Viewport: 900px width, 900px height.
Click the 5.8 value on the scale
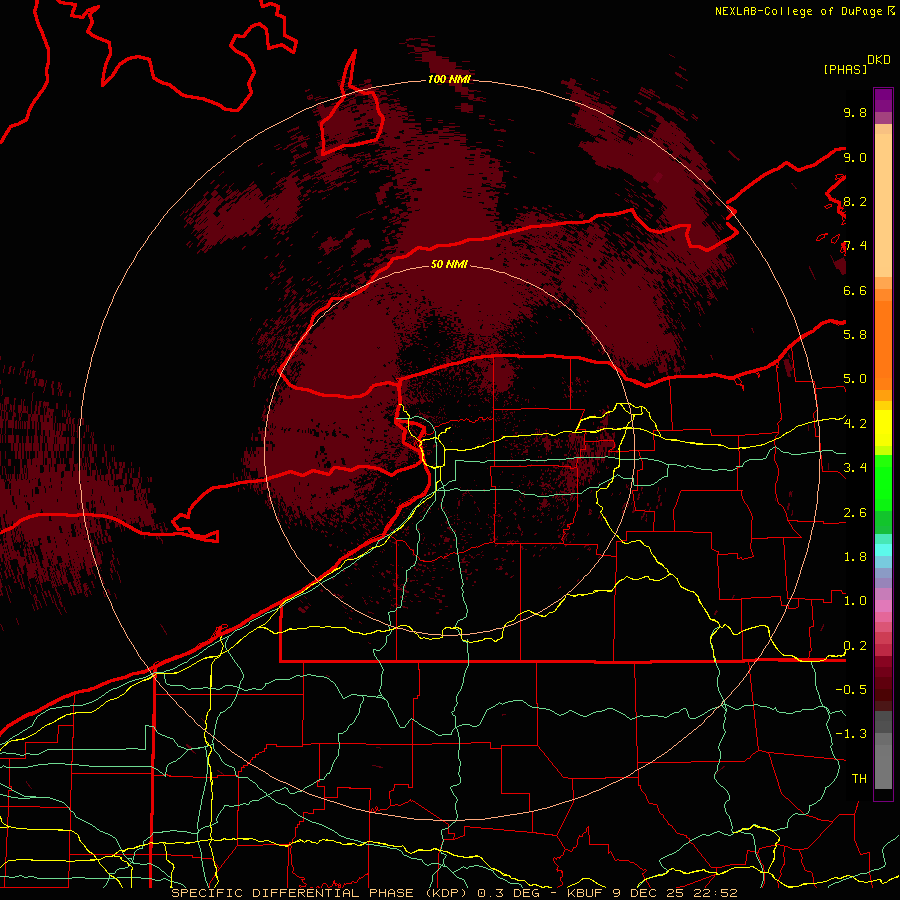[855, 335]
